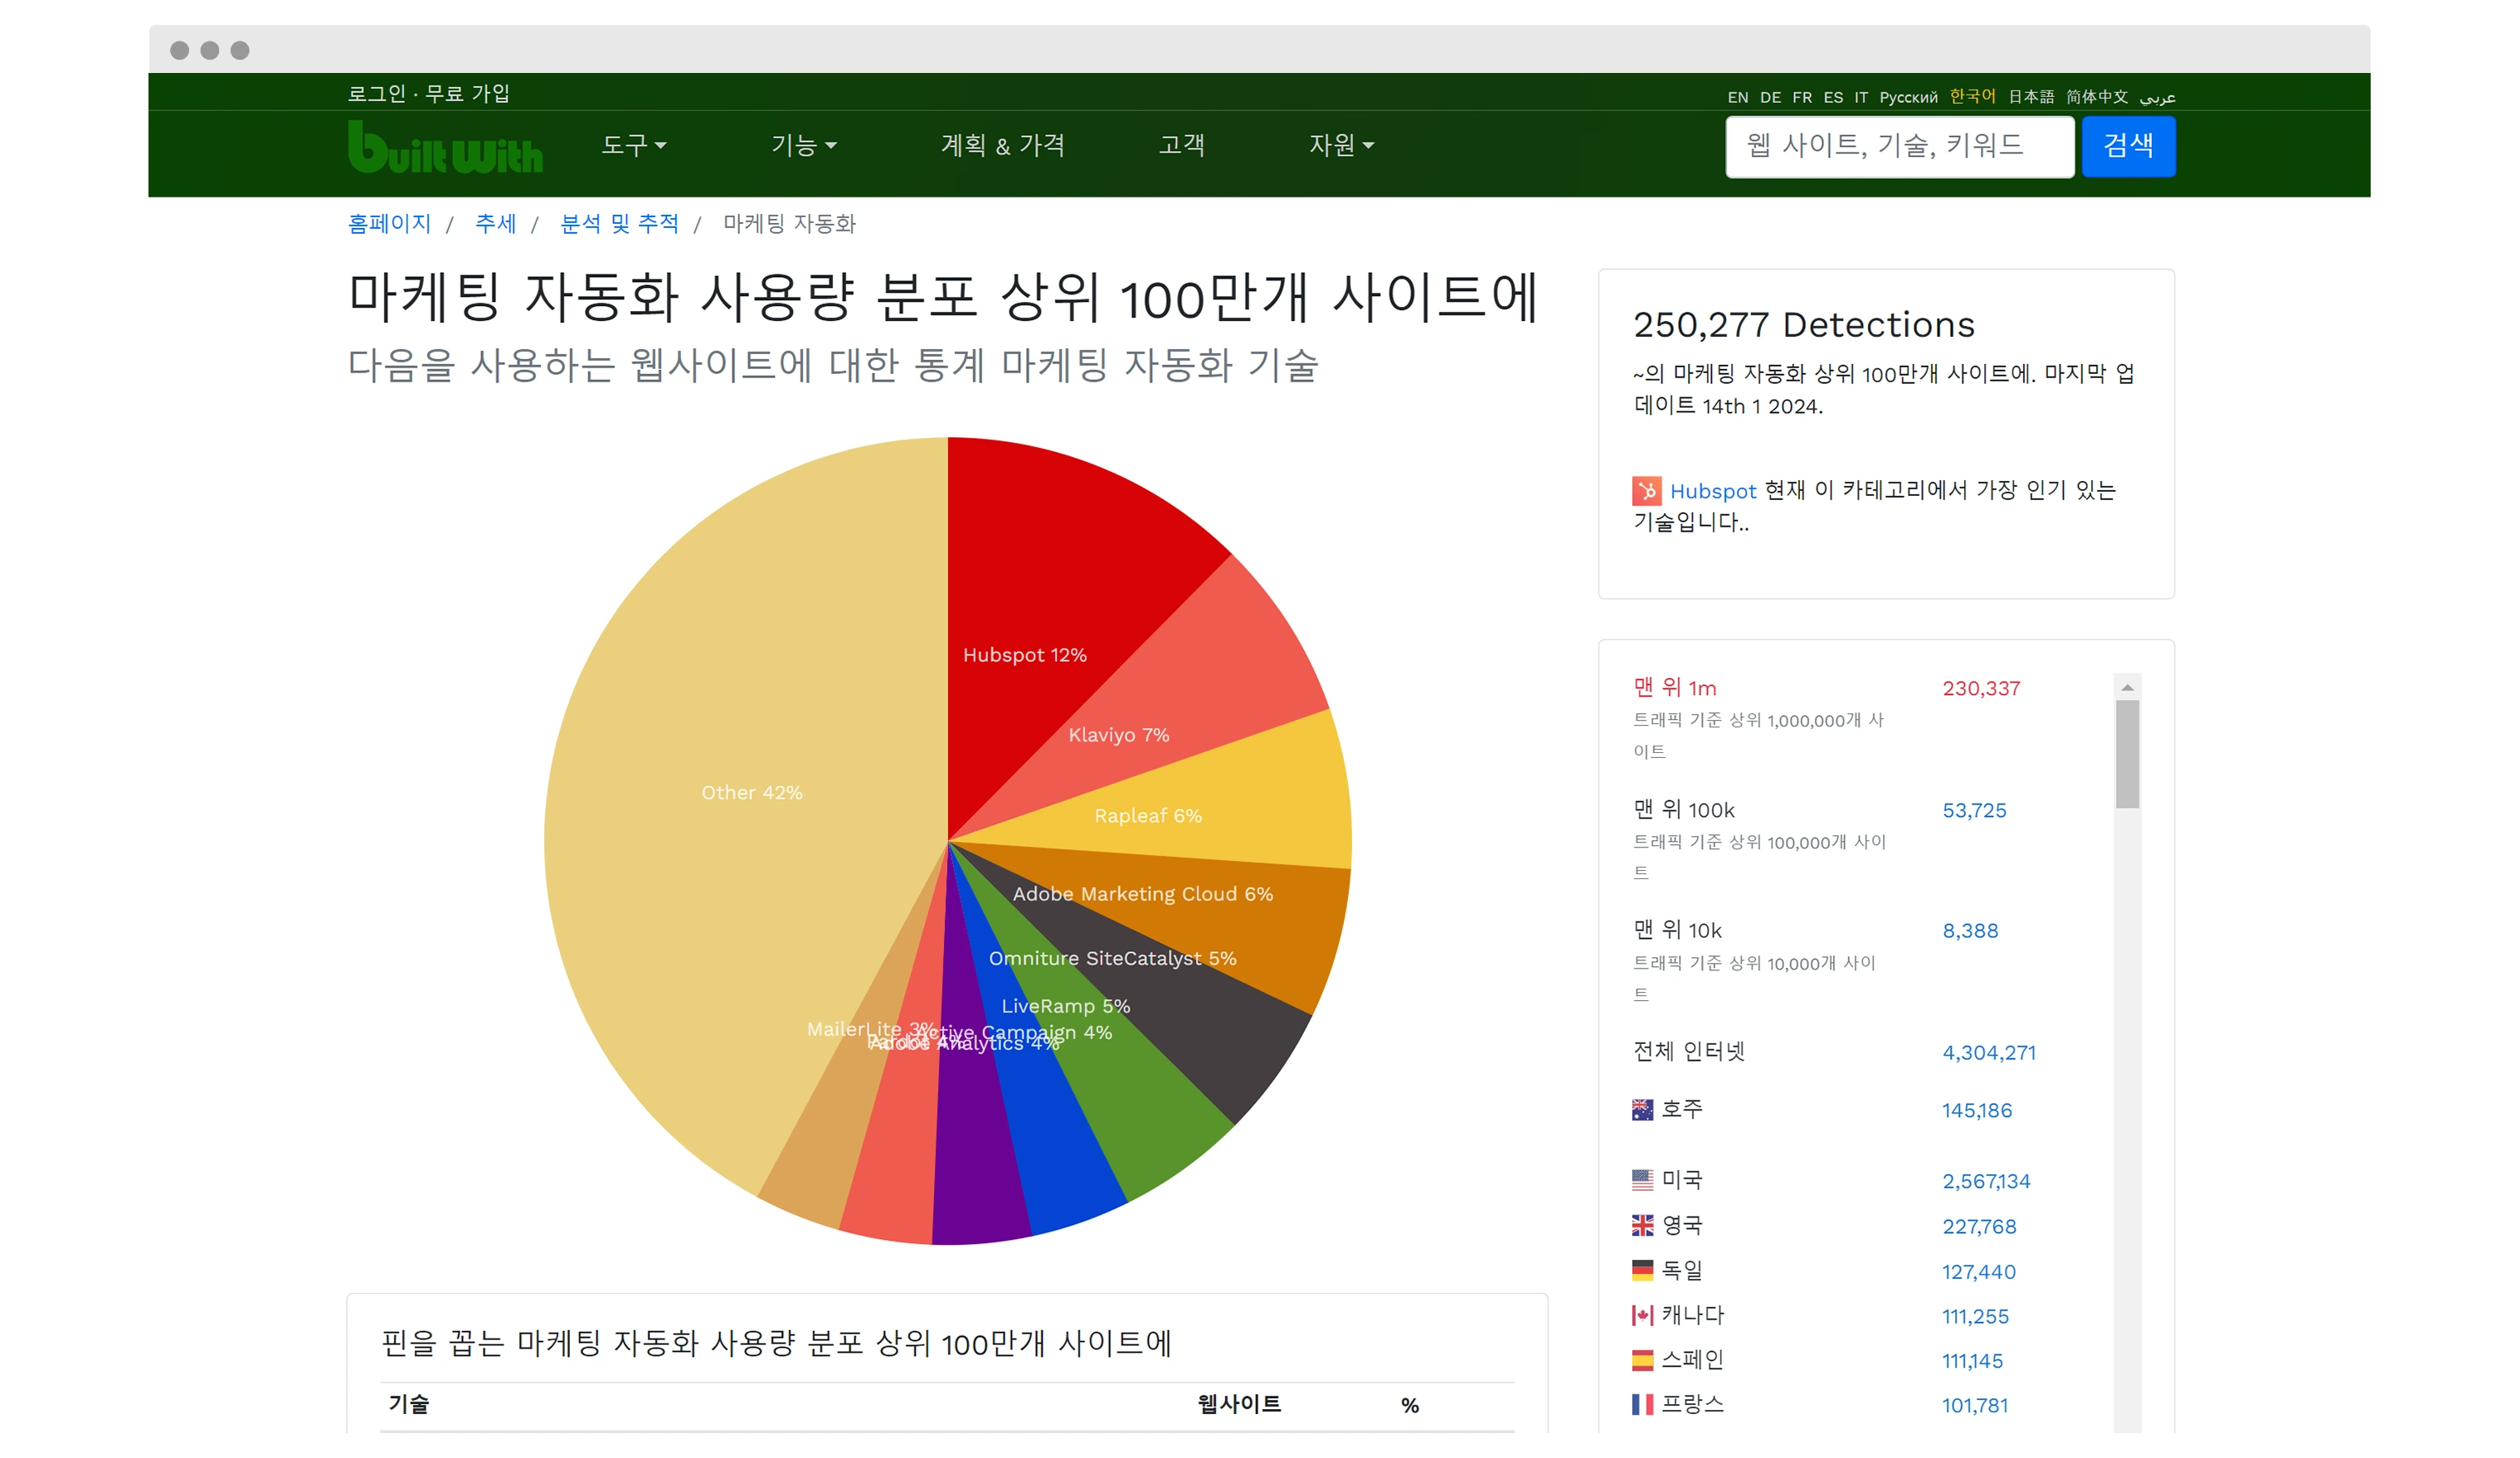Select the 맨 위 100k filter
This screenshot has height=1458, width=2520.
(1683, 810)
